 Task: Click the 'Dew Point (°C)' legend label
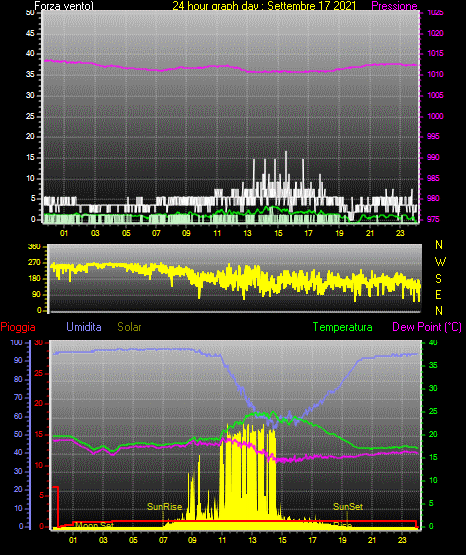[427, 327]
